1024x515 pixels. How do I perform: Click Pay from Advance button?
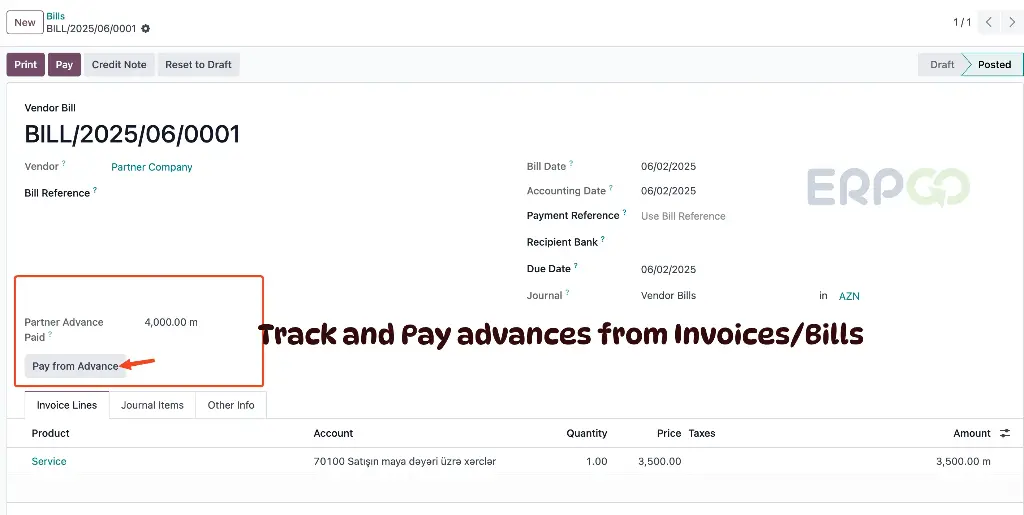tap(75, 366)
